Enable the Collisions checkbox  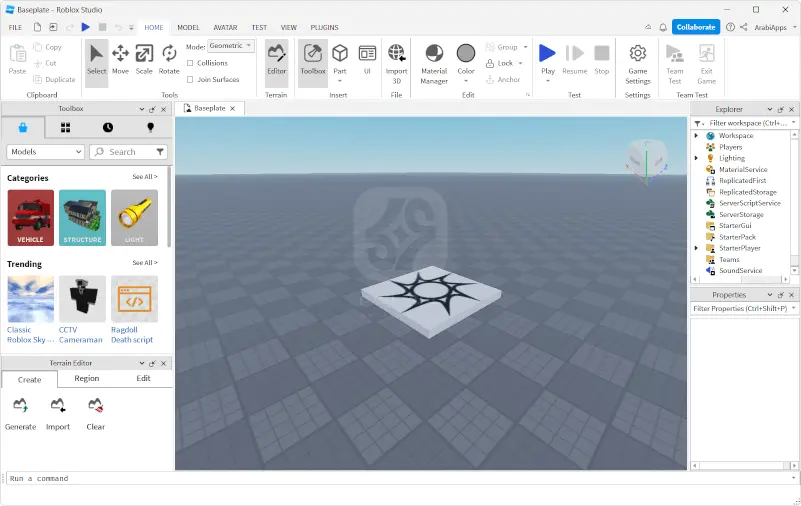pos(190,63)
